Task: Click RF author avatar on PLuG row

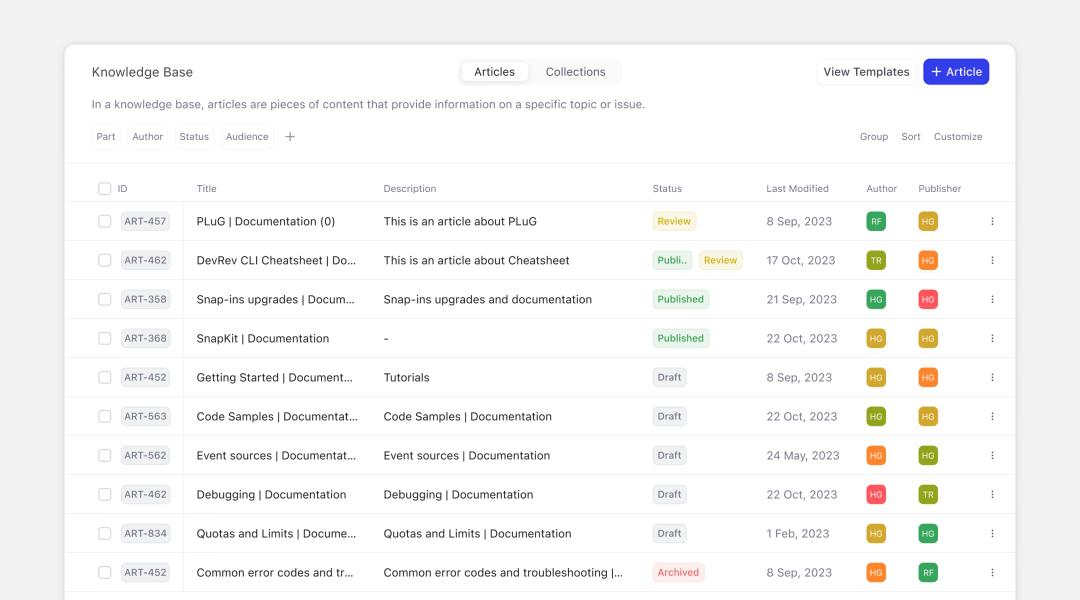Action: pyautogui.click(x=876, y=221)
